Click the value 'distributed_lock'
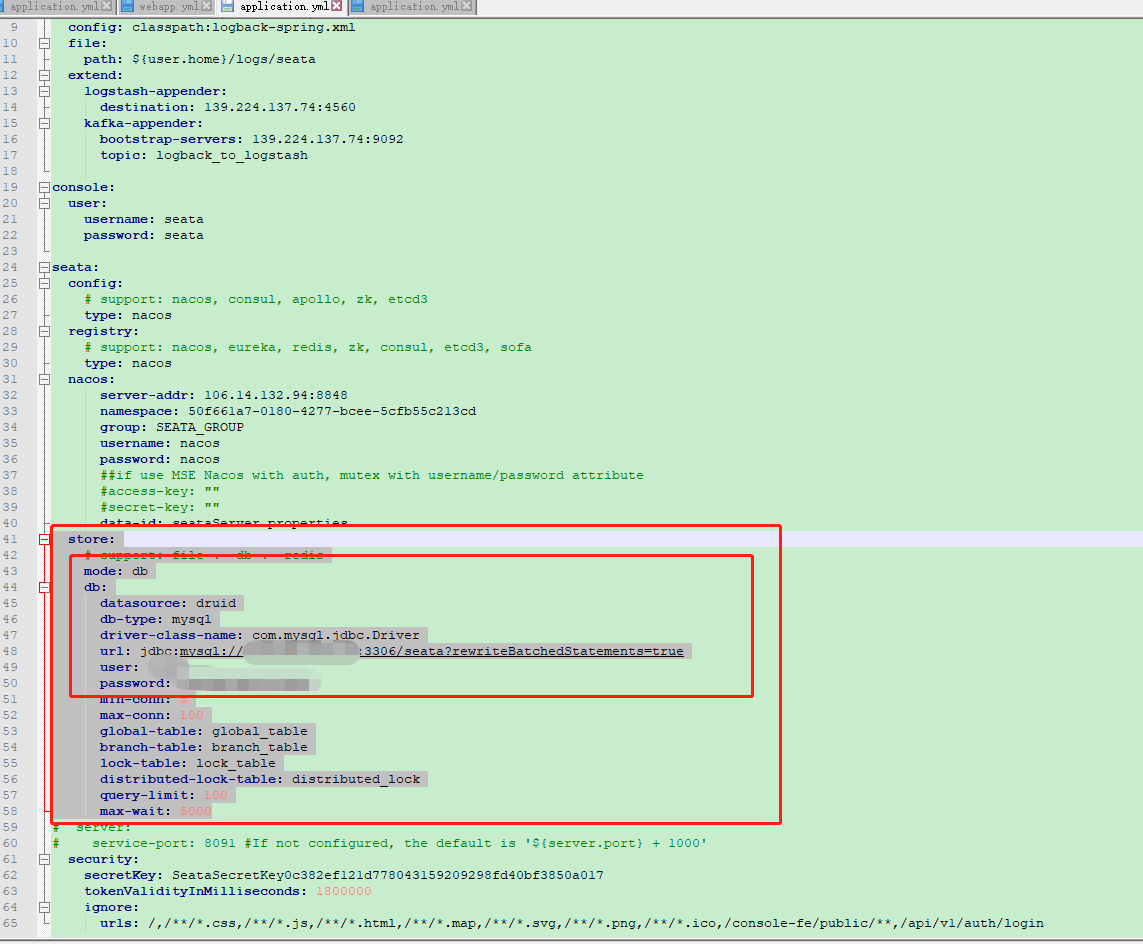 tap(356, 779)
